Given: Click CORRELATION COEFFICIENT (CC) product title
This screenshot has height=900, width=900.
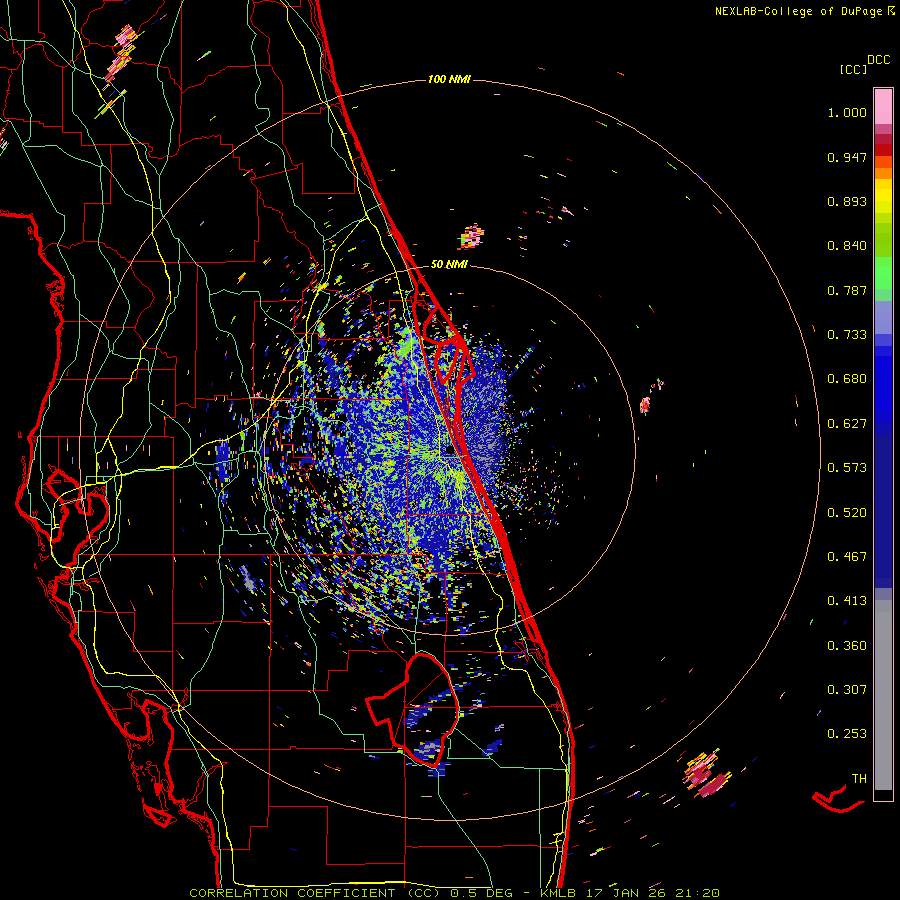Looking at the screenshot, I should tap(315, 893).
